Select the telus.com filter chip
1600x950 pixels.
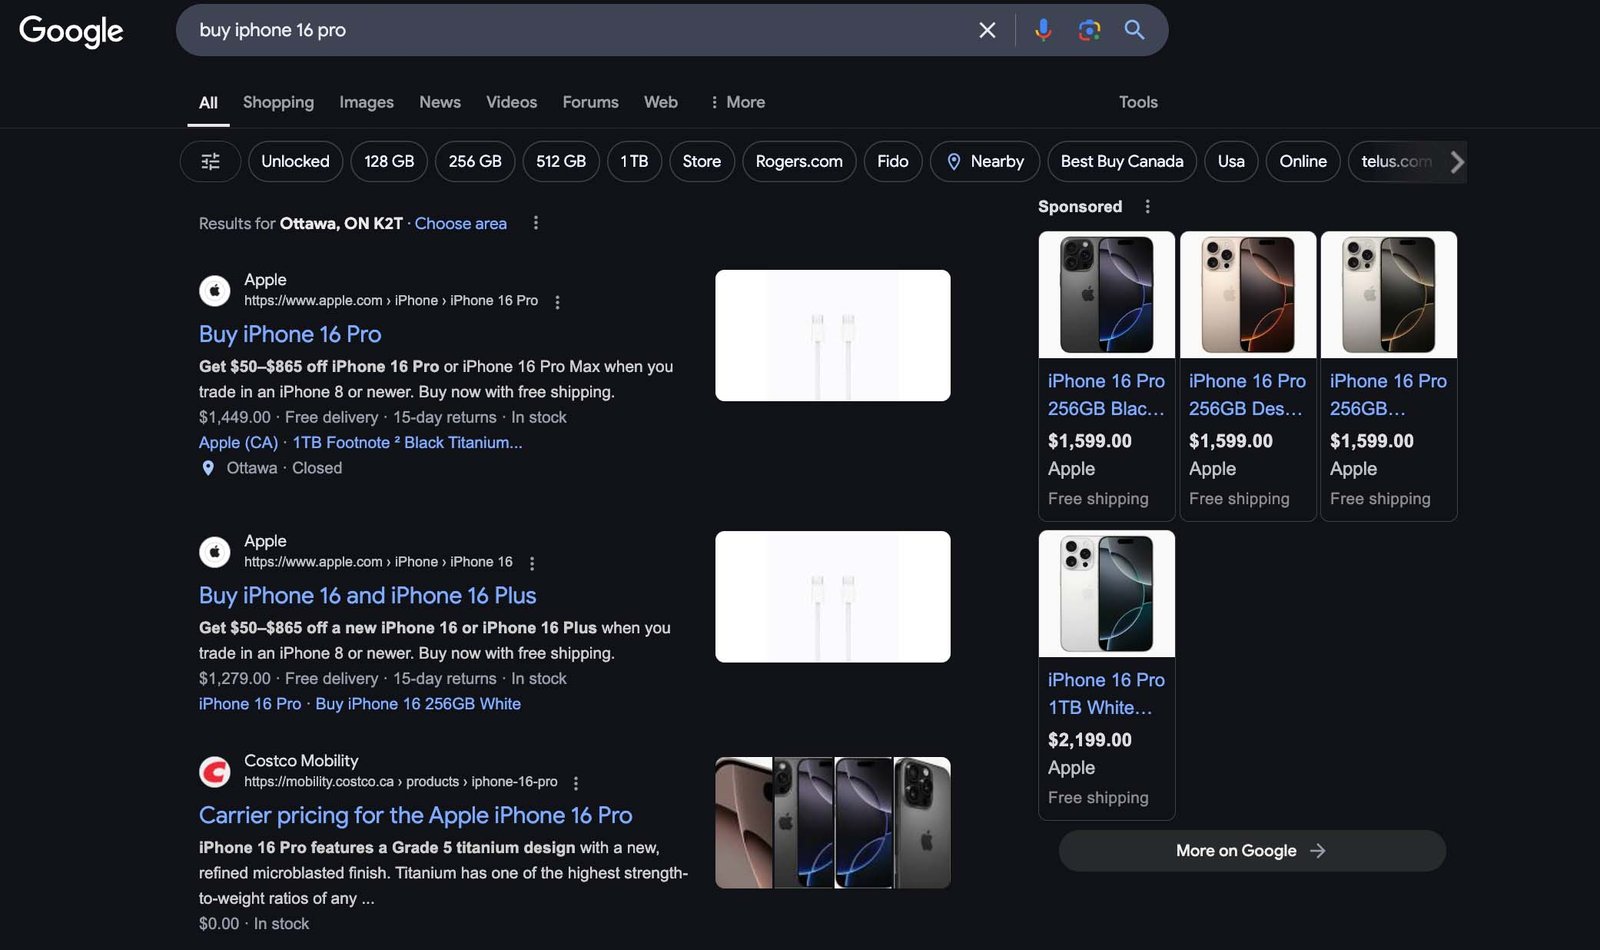coord(1396,161)
